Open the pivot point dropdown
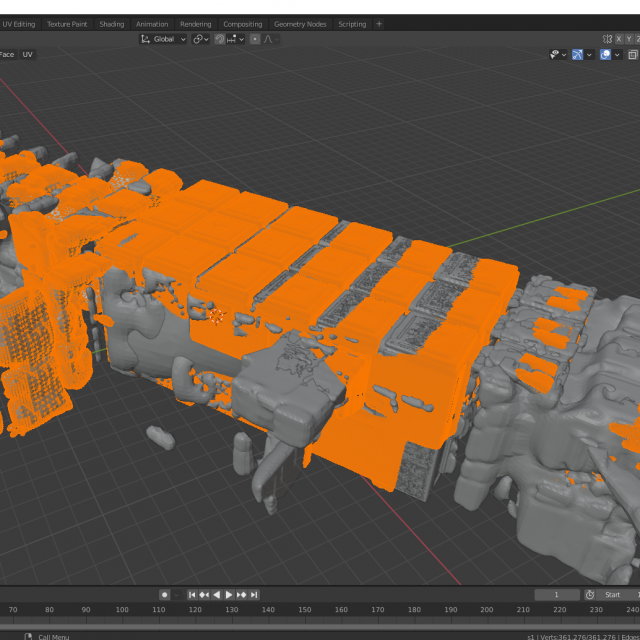Image resolution: width=640 pixels, height=640 pixels. [200, 39]
